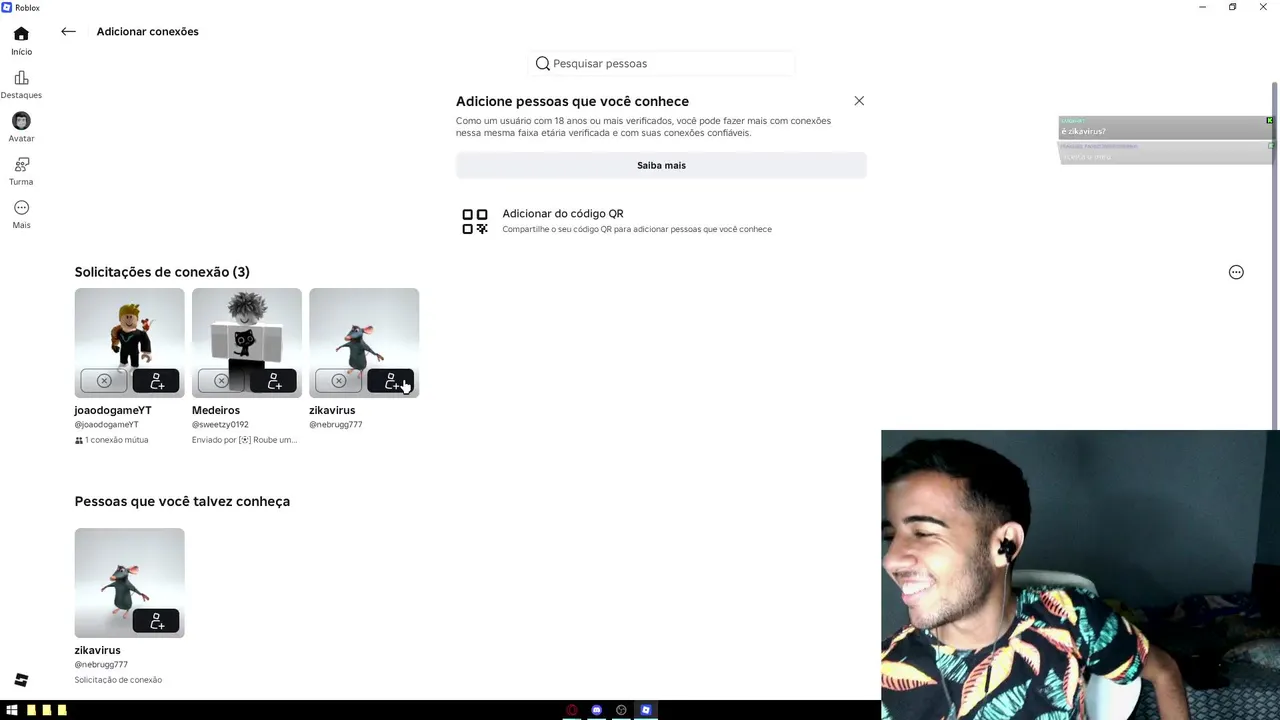This screenshot has width=1280, height=720.
Task: Open Destaques in sidebar
Action: click(21, 85)
